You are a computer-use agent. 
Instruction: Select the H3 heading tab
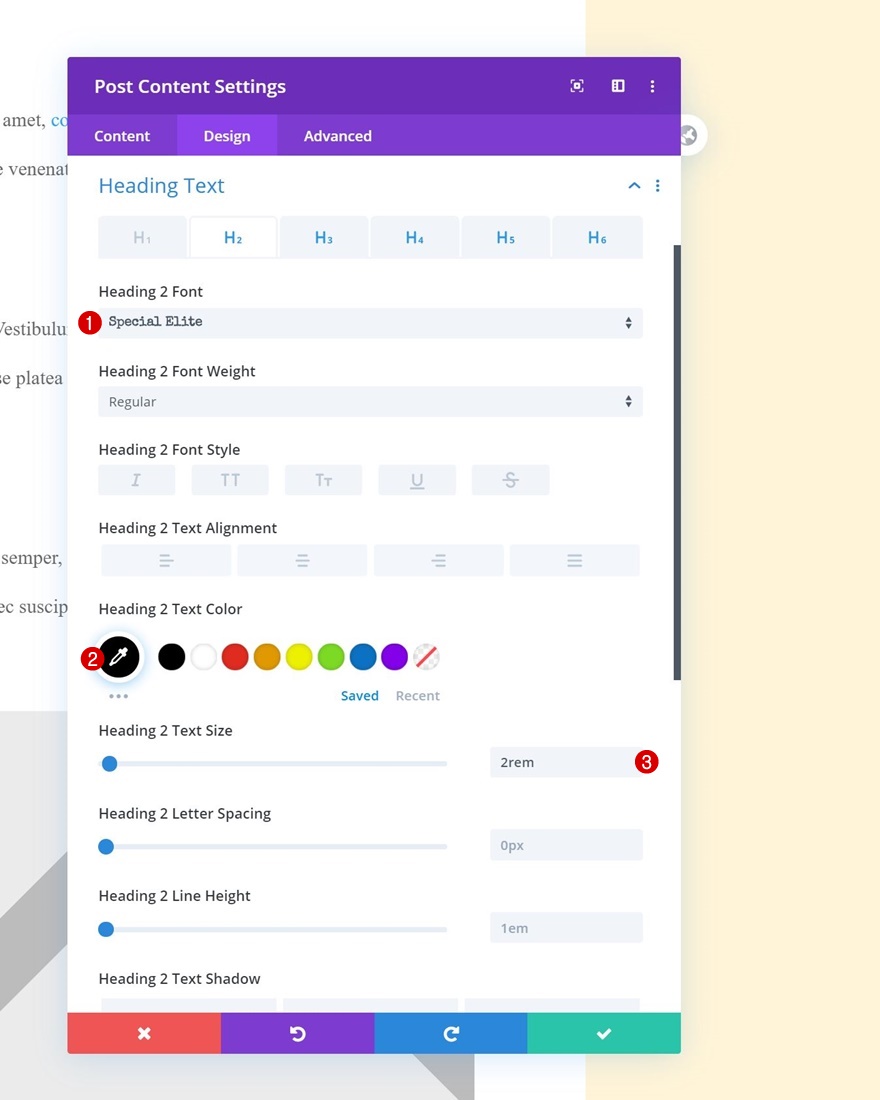click(324, 238)
